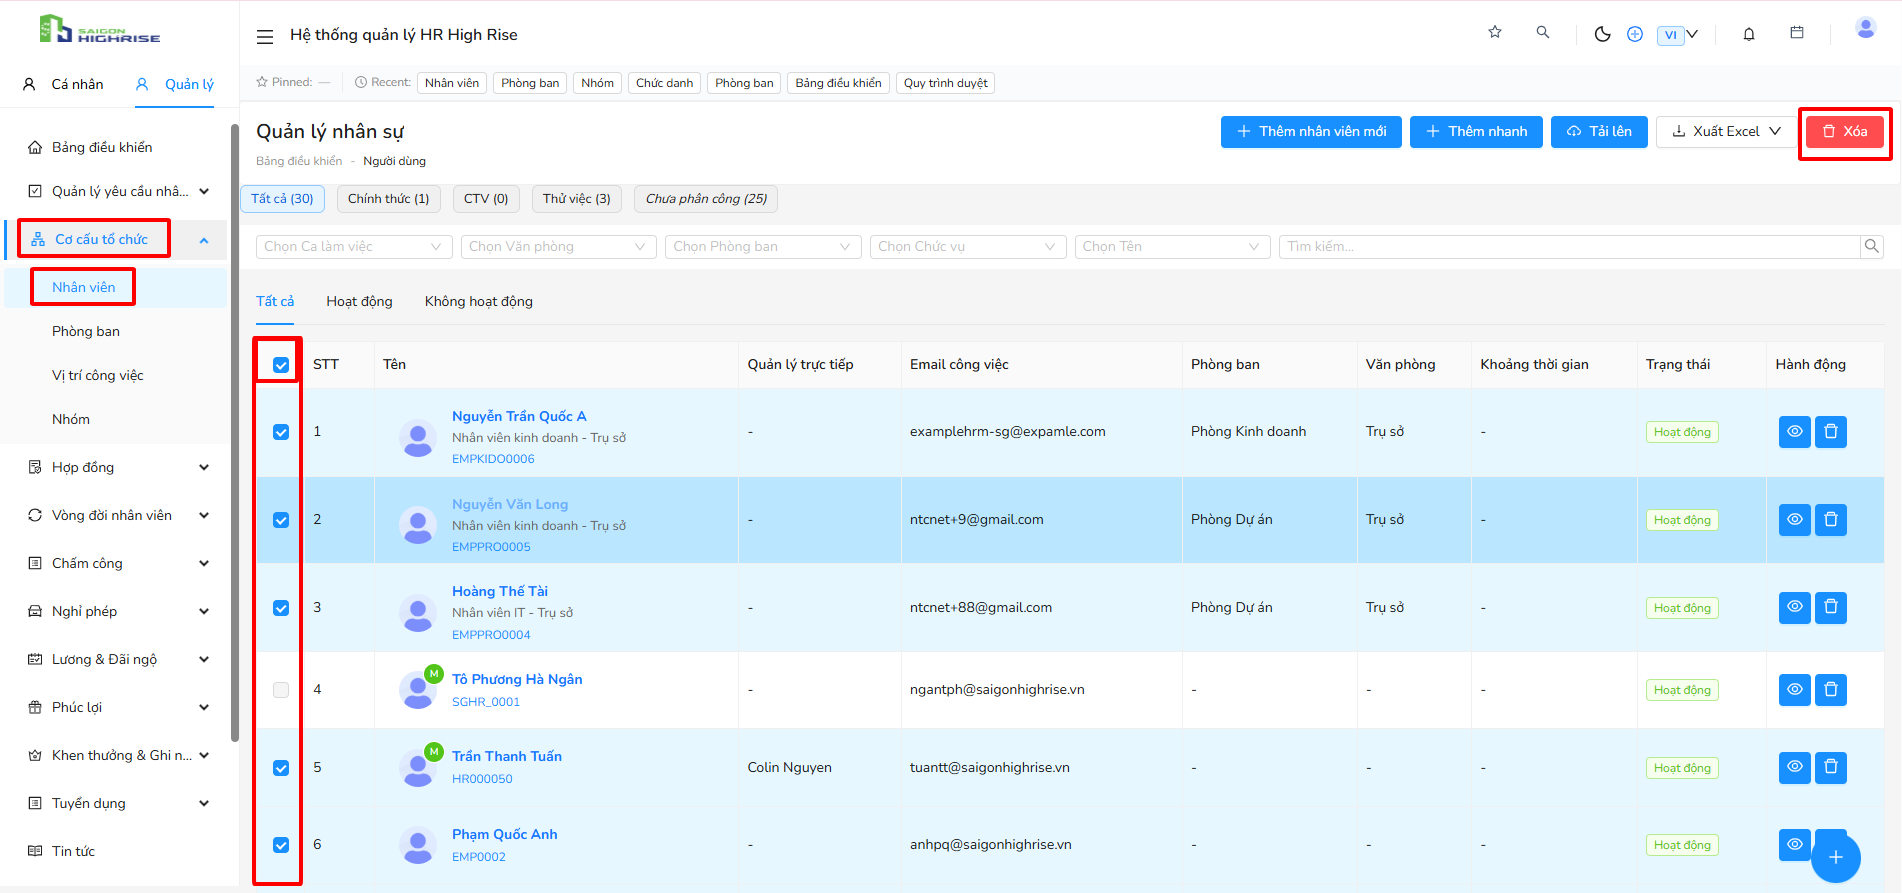The height and width of the screenshot is (893, 1902).
Task: Open notifications bell icon
Action: click(x=1749, y=34)
